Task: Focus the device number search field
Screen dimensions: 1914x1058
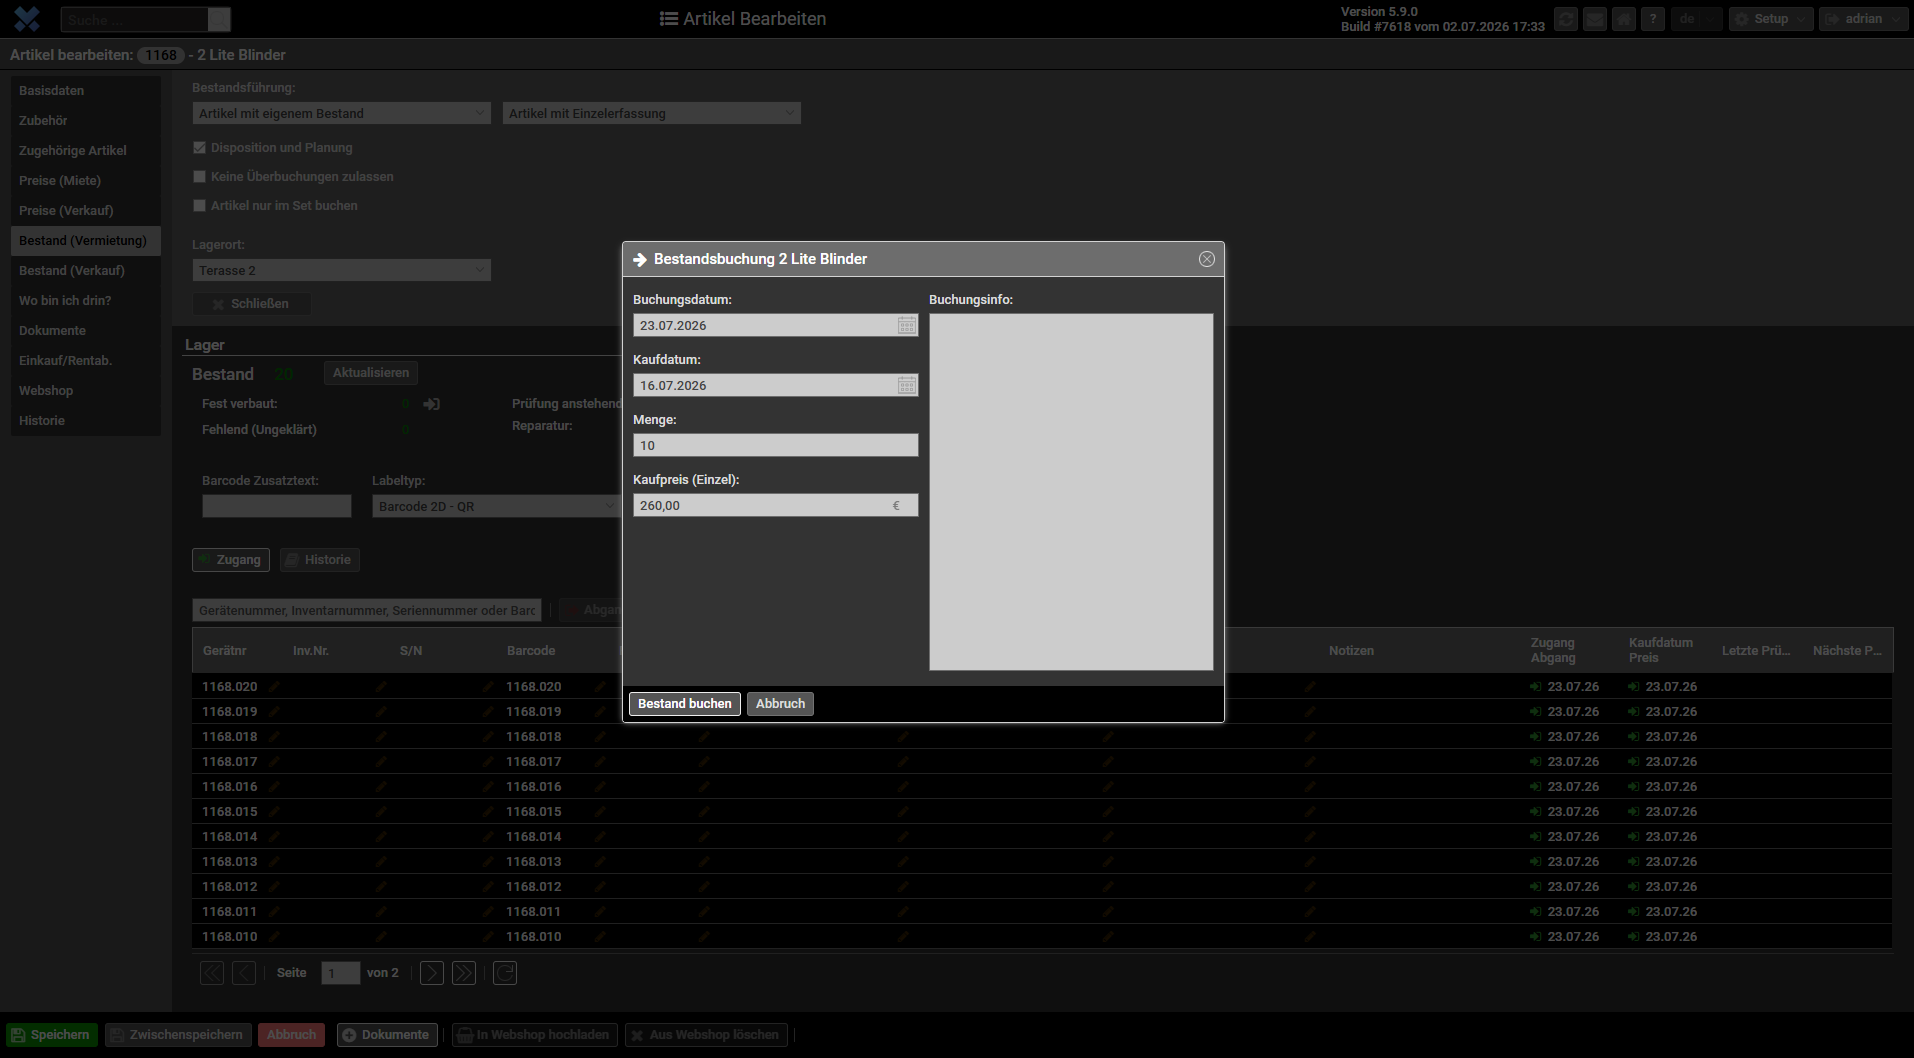Action: [367, 610]
